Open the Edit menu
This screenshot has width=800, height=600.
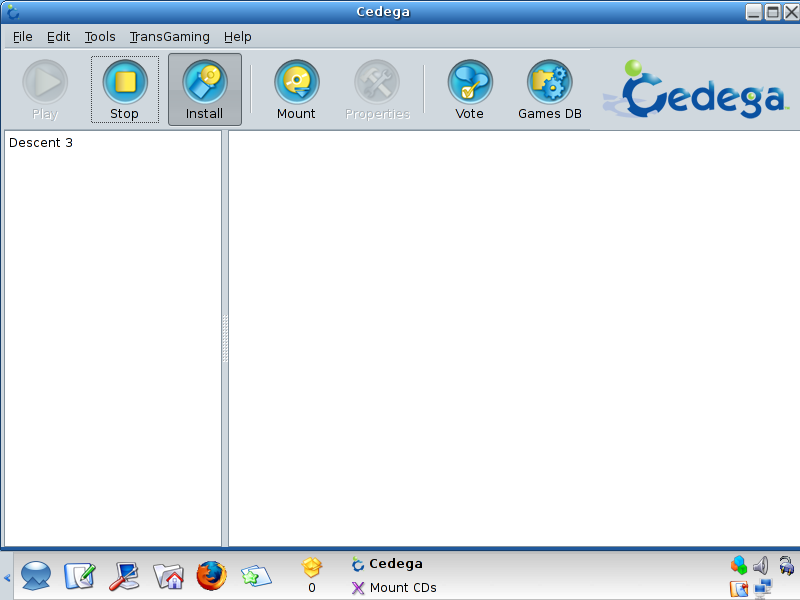(59, 37)
